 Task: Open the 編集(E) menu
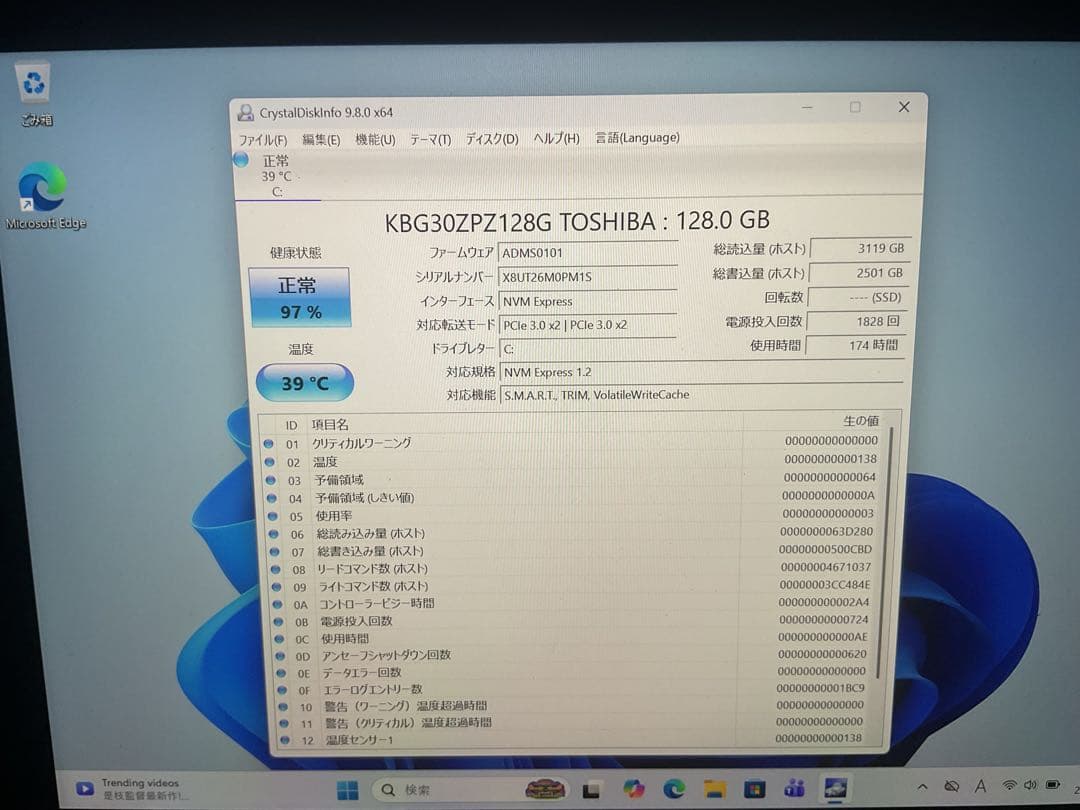pyautogui.click(x=321, y=140)
